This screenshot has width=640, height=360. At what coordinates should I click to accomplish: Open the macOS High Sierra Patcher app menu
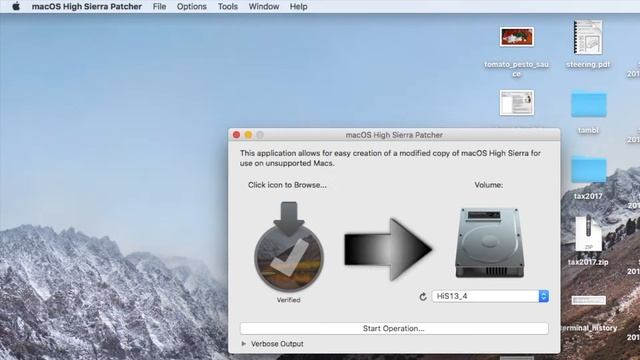pos(87,7)
